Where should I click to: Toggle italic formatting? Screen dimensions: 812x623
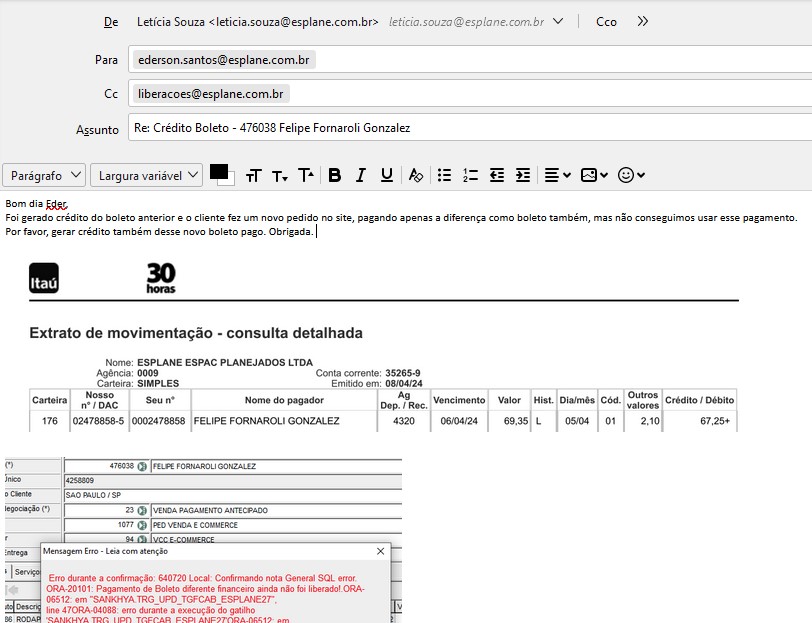click(x=361, y=175)
